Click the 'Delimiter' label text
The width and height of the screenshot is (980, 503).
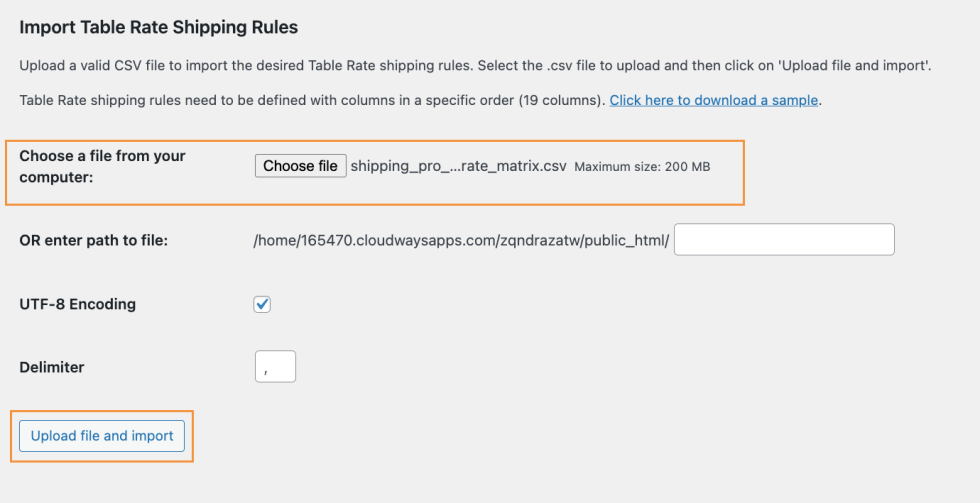tap(52, 367)
